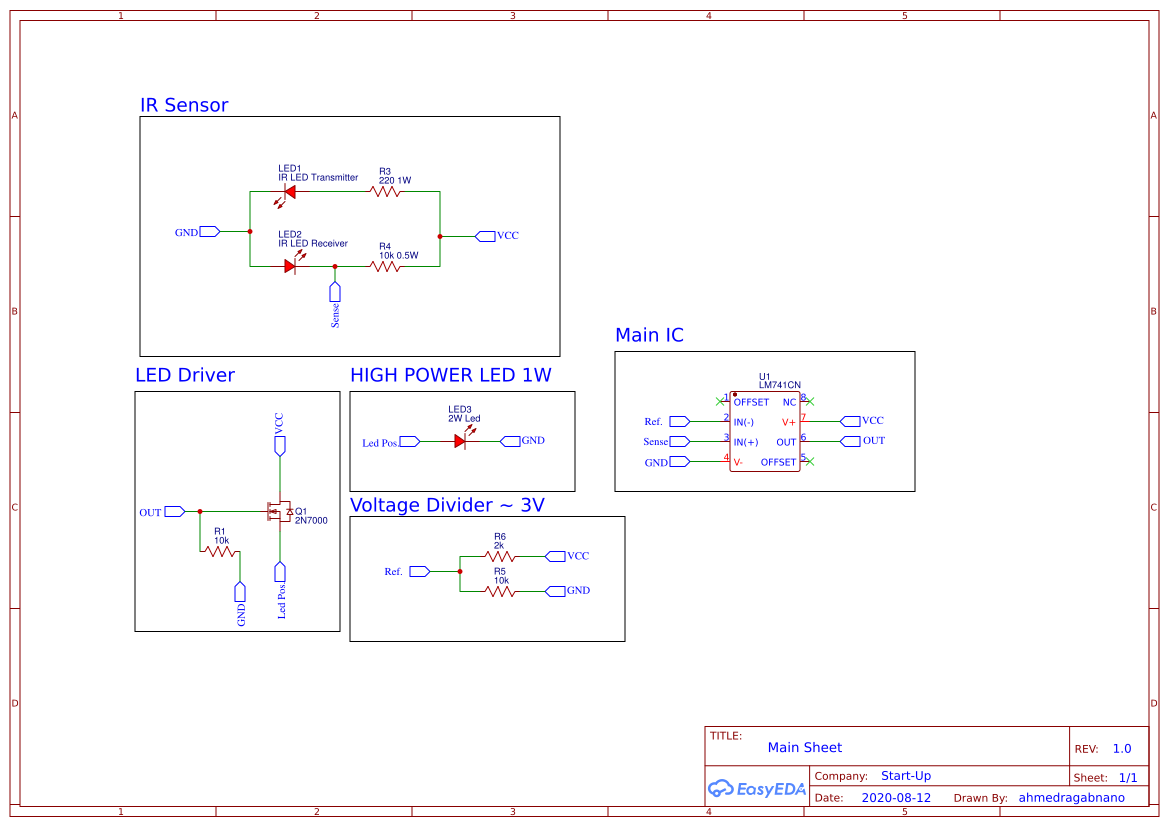1169x827 pixels.
Task: Click the '2W Led' label of LED3
Action: click(464, 418)
